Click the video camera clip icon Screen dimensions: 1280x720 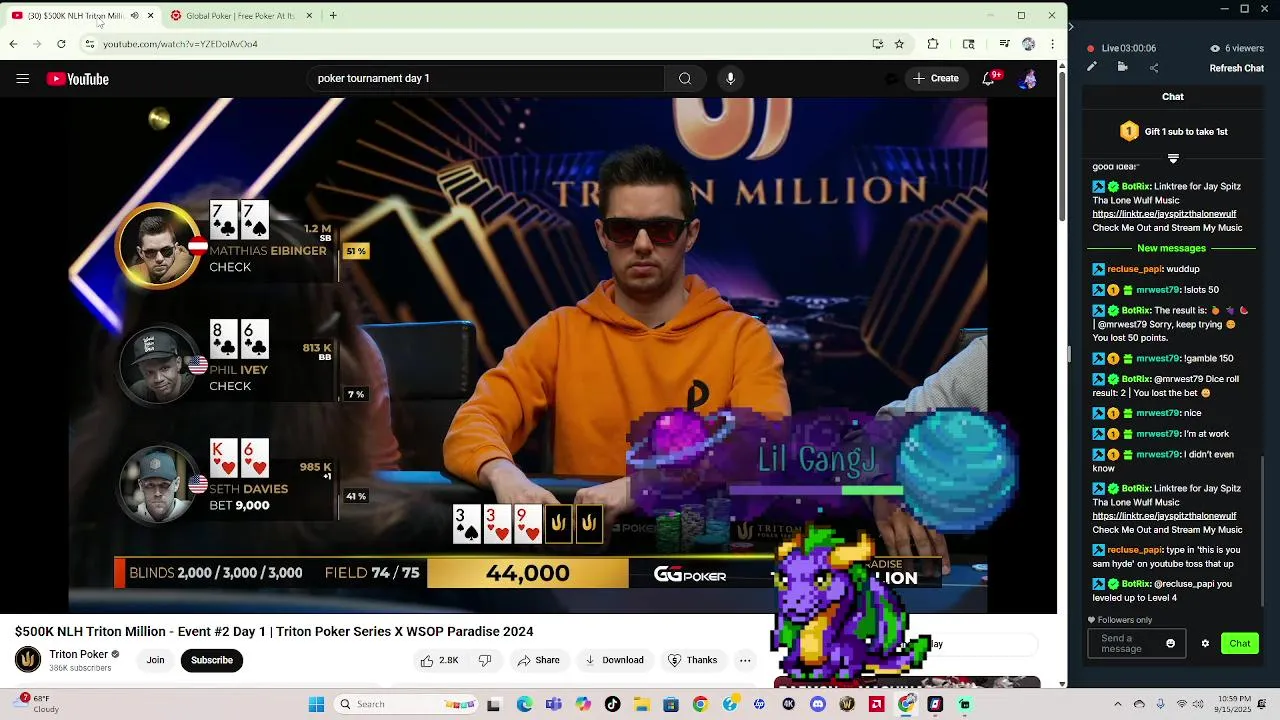(1123, 67)
